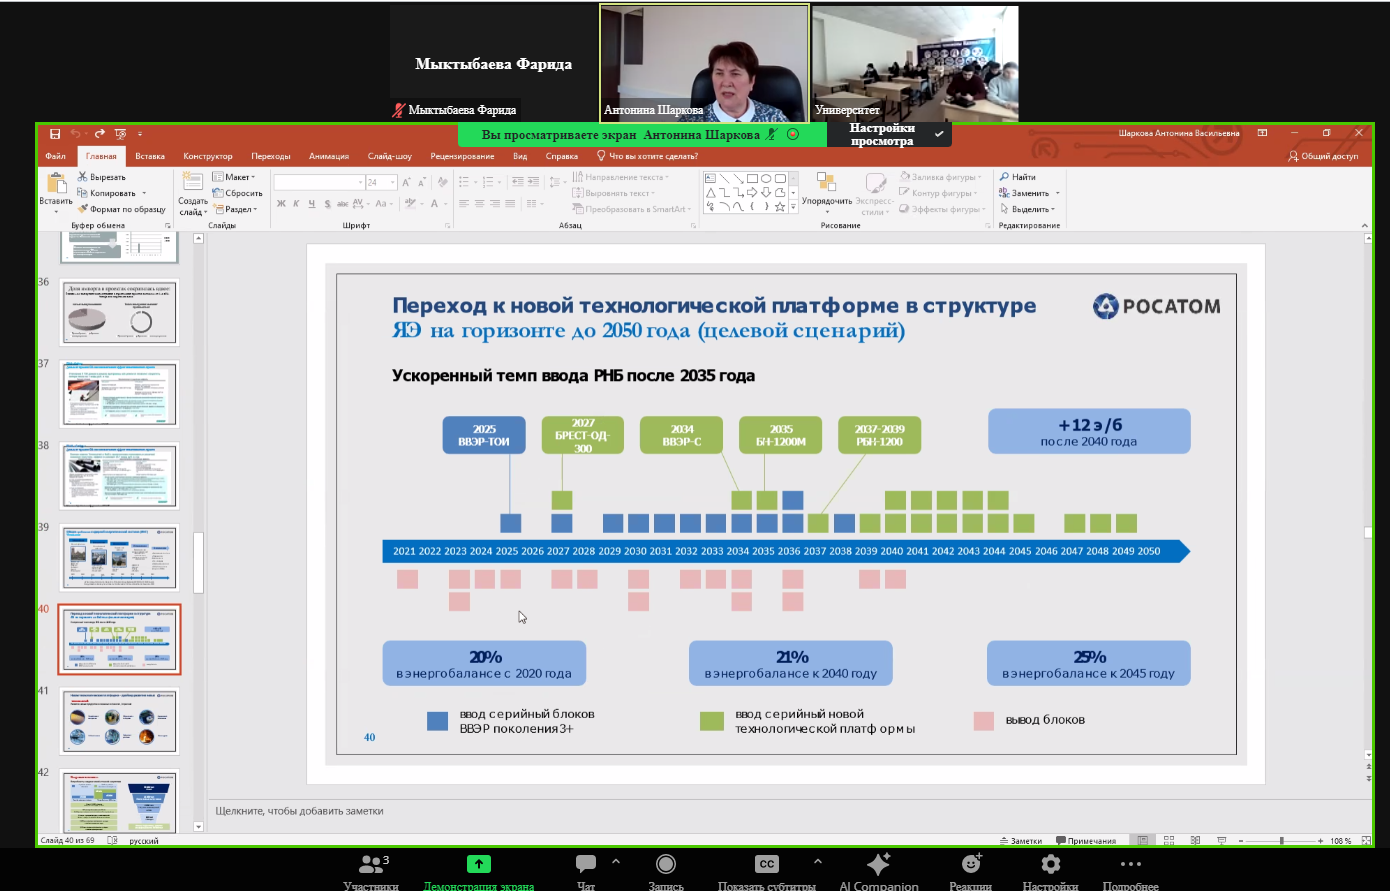
Task: Open the Zoom Participants panel
Action: pyautogui.click(x=373, y=865)
